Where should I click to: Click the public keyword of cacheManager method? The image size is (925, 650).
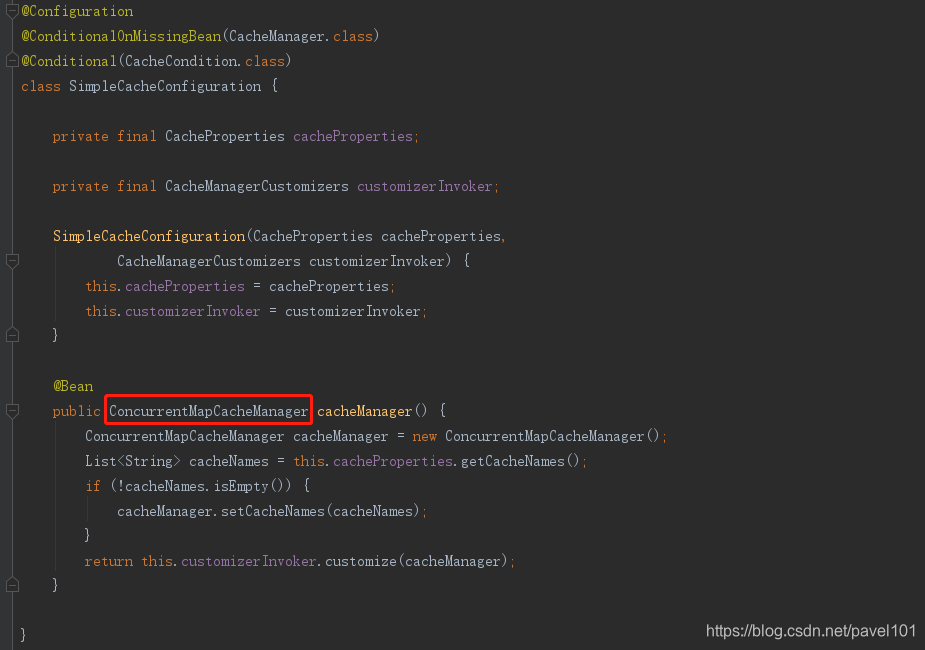[77, 411]
